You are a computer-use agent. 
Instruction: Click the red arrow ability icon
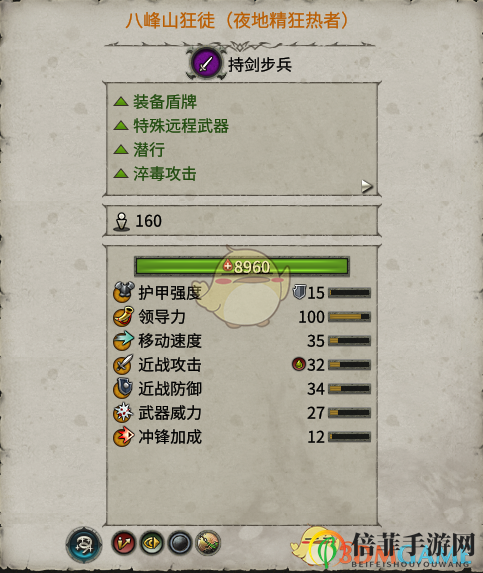click(124, 543)
